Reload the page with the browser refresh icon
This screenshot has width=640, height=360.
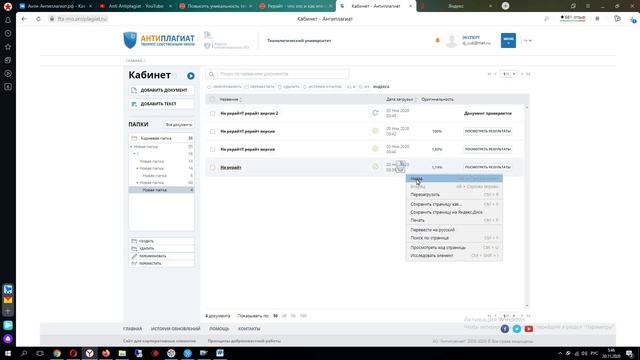pyautogui.click(x=38, y=19)
